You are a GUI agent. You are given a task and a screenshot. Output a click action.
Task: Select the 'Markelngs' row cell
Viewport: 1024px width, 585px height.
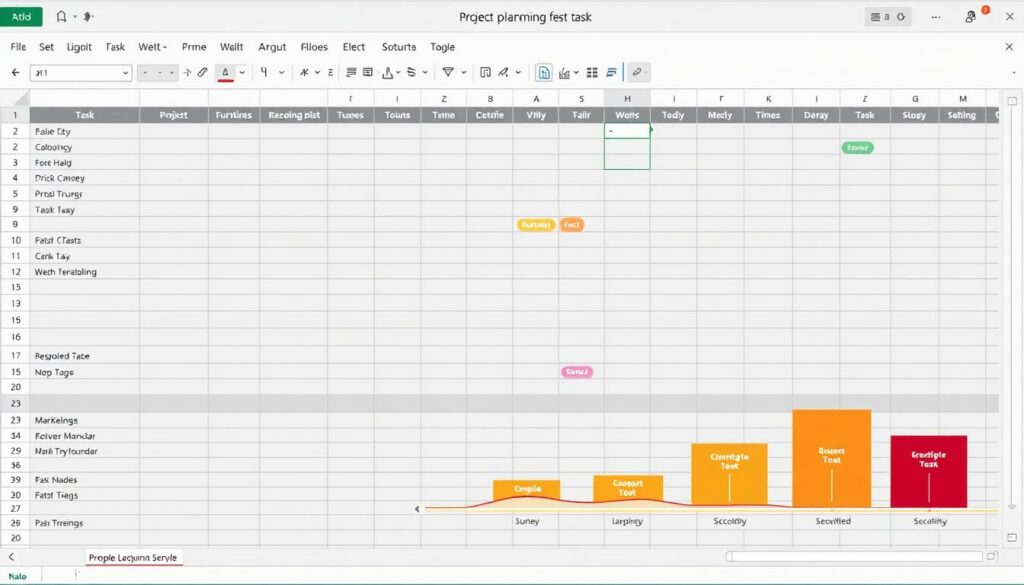[x=84, y=420]
